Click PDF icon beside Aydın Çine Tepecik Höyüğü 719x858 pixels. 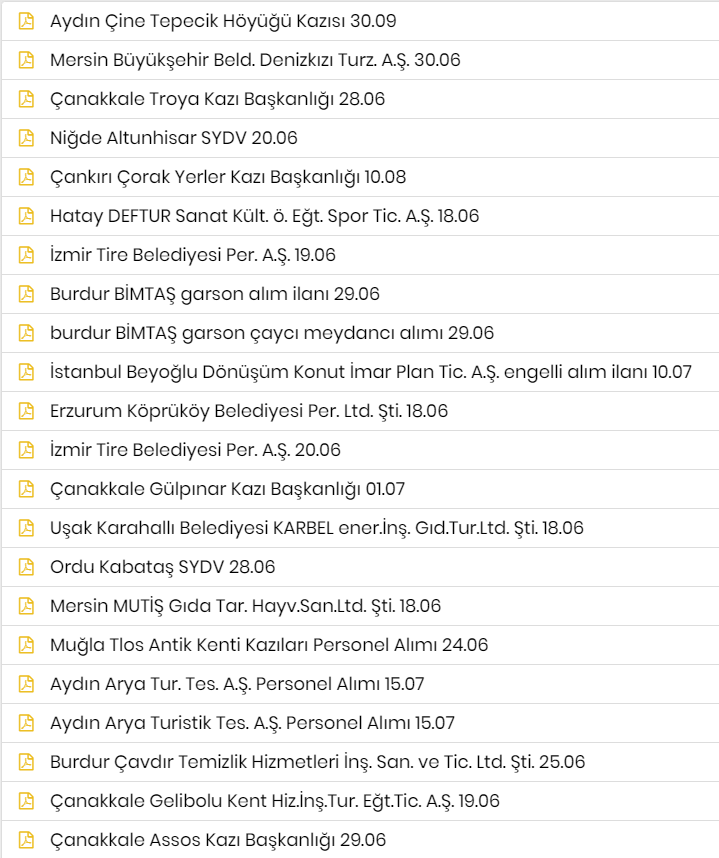[x=26, y=21]
